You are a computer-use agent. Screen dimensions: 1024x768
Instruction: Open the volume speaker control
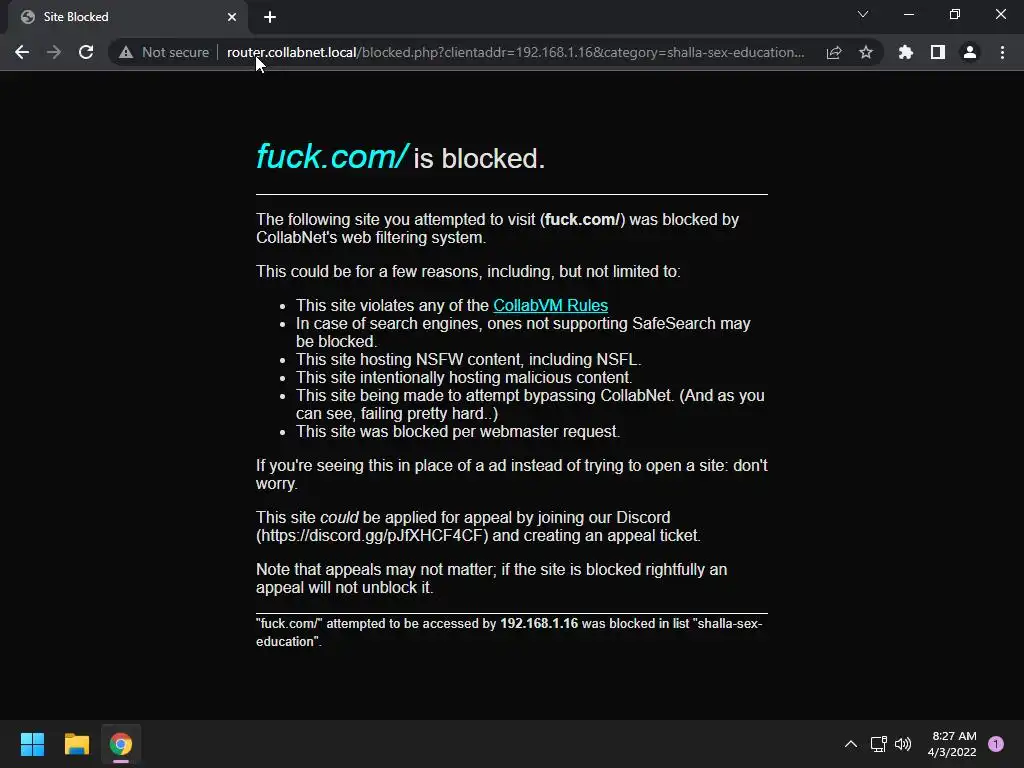(x=903, y=744)
